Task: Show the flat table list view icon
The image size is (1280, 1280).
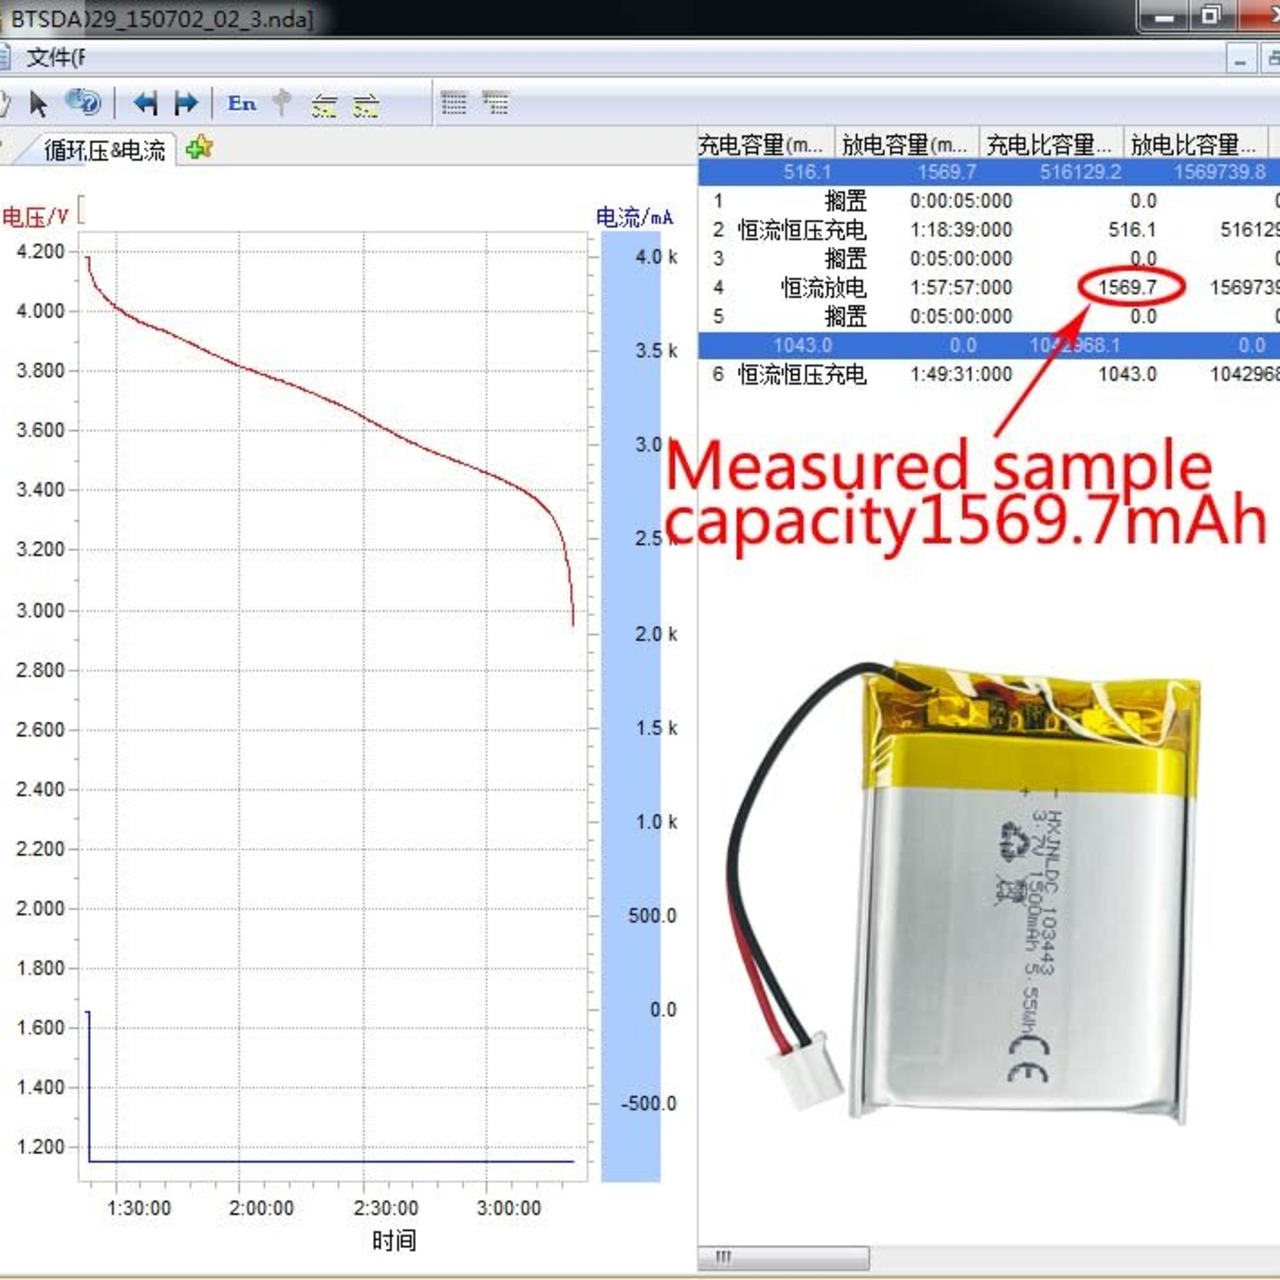Action: pyautogui.click(x=454, y=103)
